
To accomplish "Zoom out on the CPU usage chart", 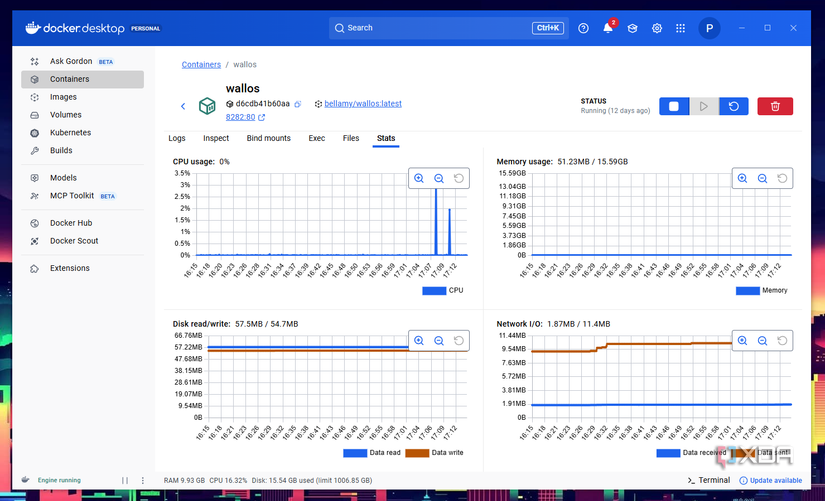I will 439,178.
